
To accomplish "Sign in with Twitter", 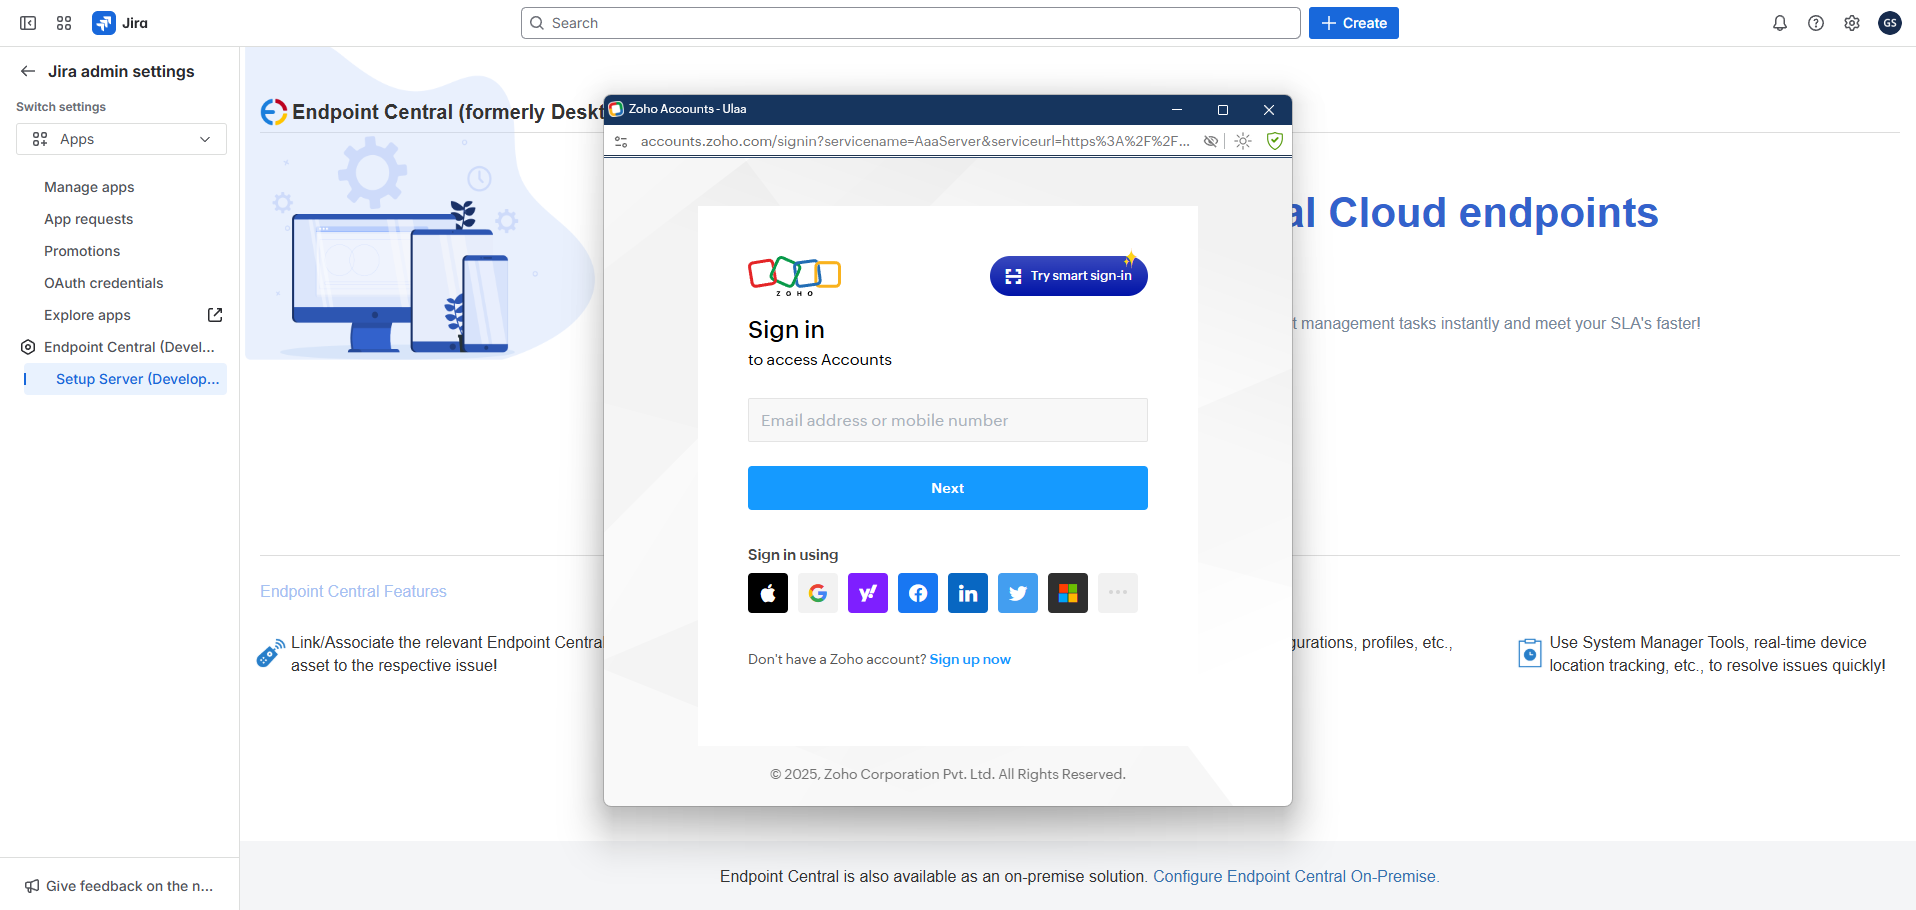I will click(x=1018, y=593).
